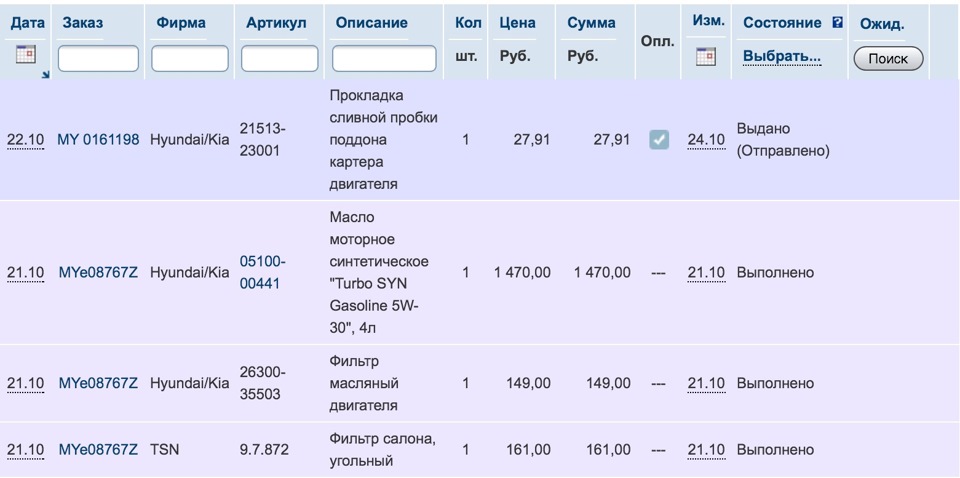The width and height of the screenshot is (960, 478).
Task: Click the Заказ filter input field
Action: tap(99, 59)
